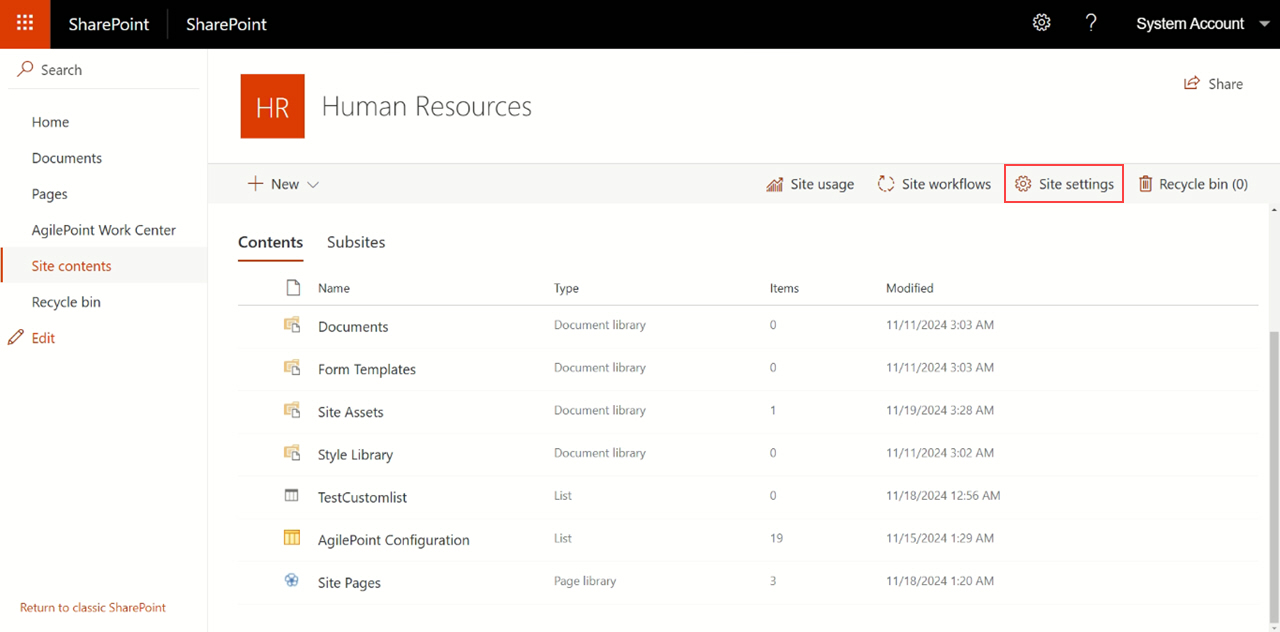Click the Site Pages library icon

coord(292,580)
